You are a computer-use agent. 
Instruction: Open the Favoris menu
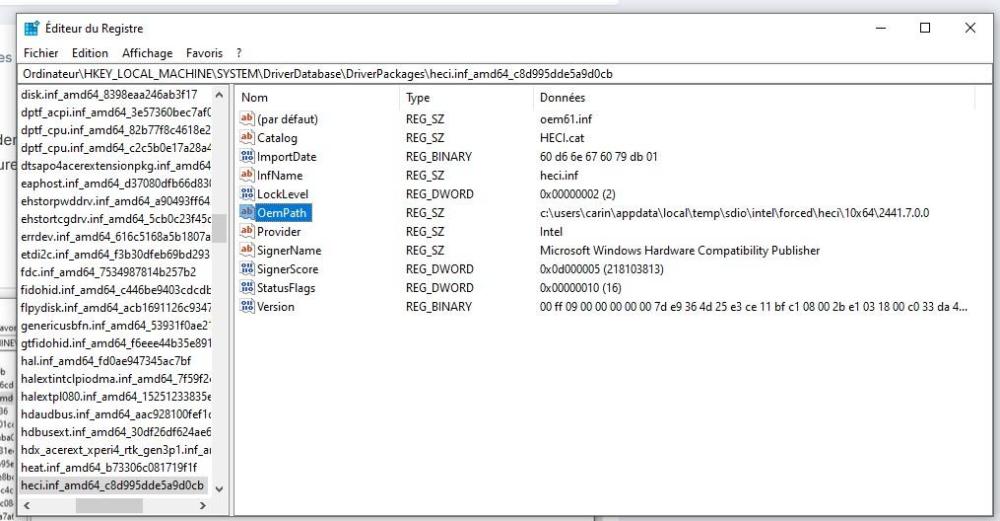pyautogui.click(x=204, y=53)
